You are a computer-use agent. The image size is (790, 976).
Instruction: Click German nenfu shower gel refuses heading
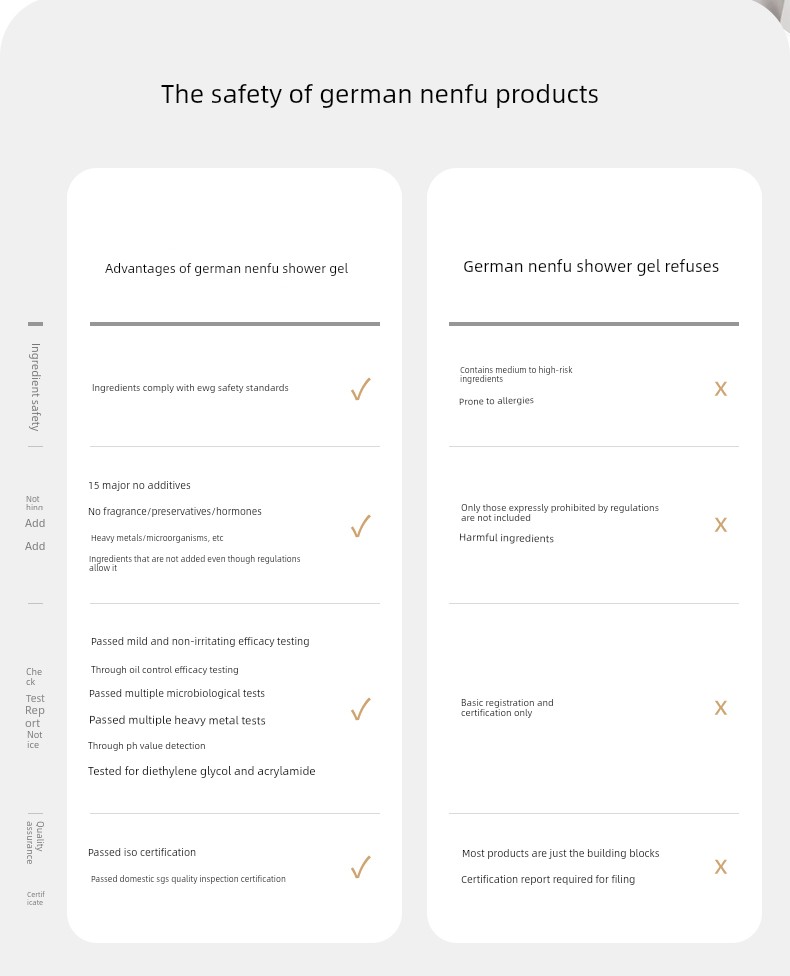pos(591,266)
